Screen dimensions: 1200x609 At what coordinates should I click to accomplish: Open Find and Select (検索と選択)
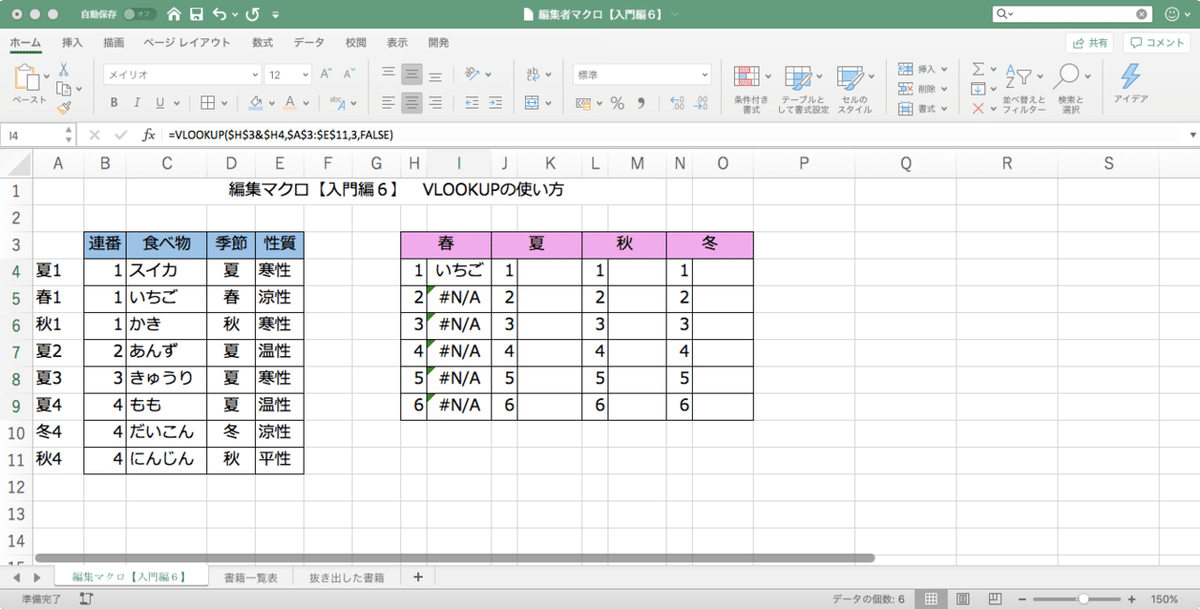(1070, 89)
